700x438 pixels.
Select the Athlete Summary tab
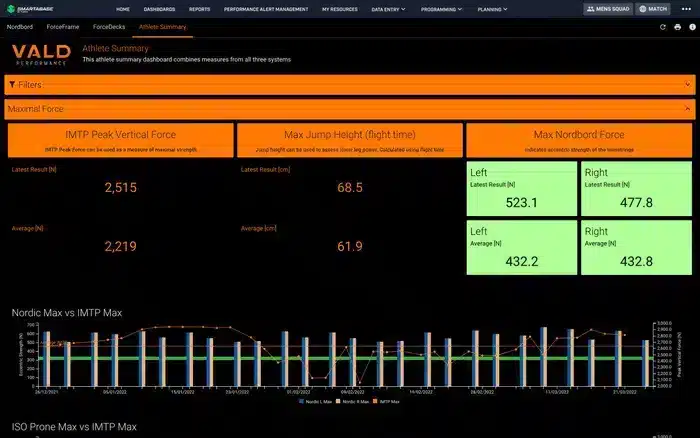pos(162,27)
